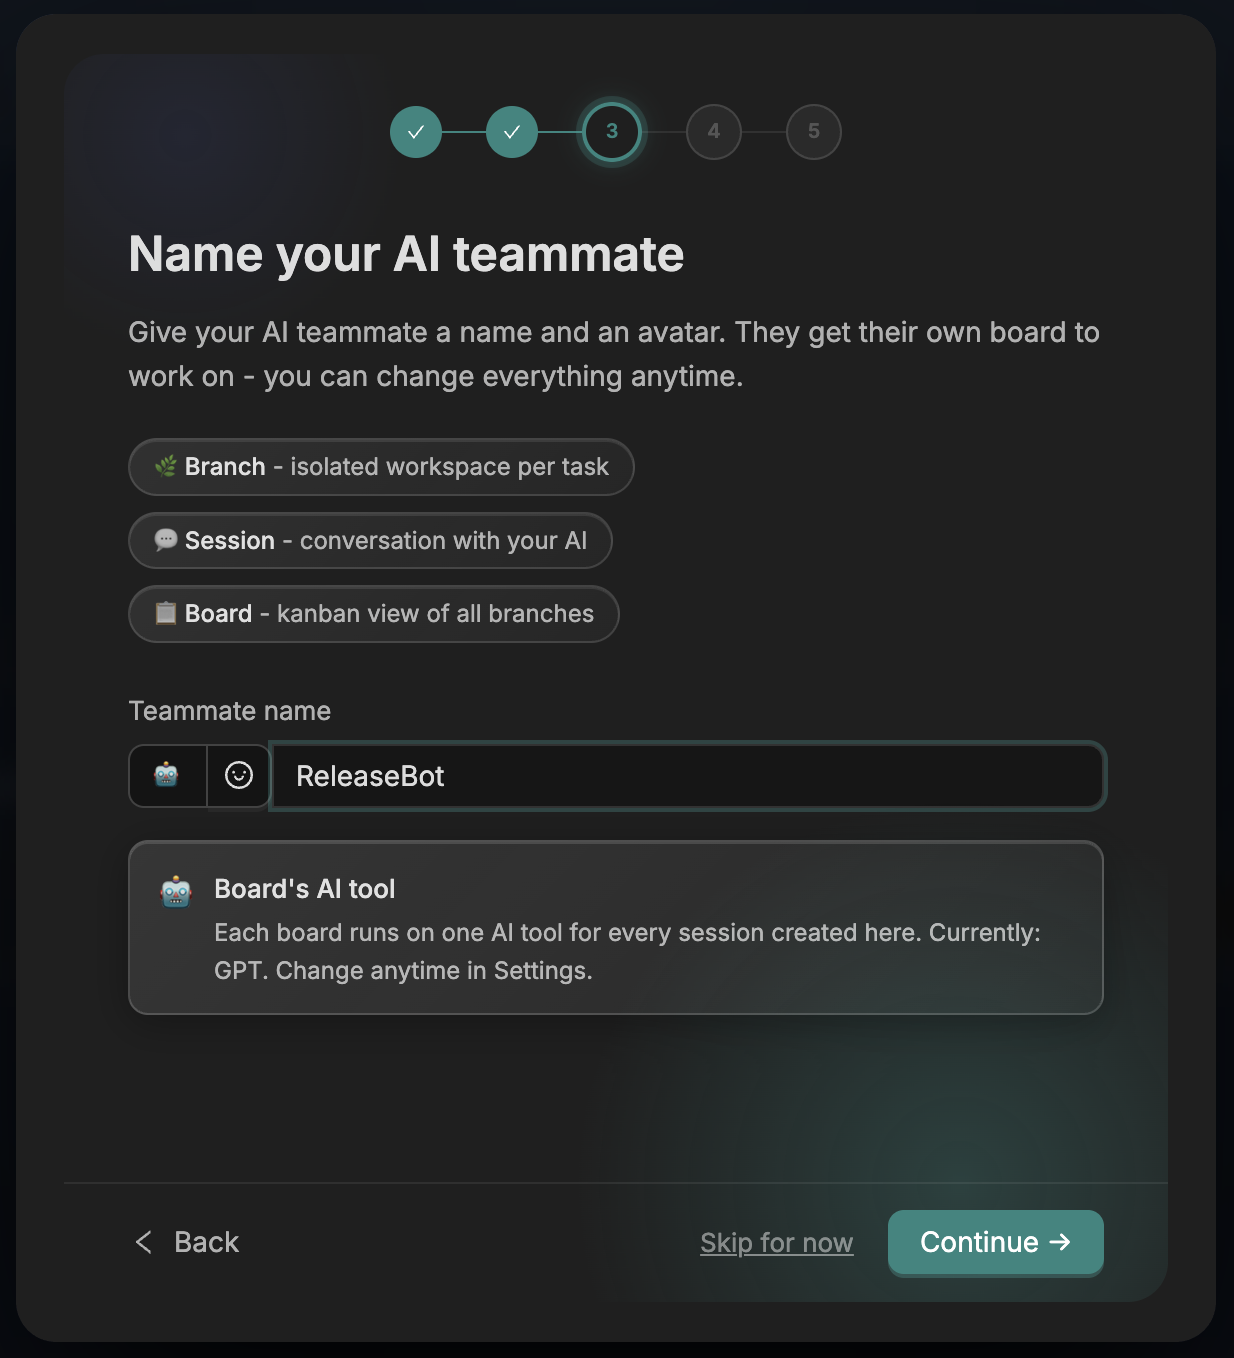Click the robot icon in Board's AI tool card
This screenshot has height=1358, width=1234.
[x=176, y=891]
